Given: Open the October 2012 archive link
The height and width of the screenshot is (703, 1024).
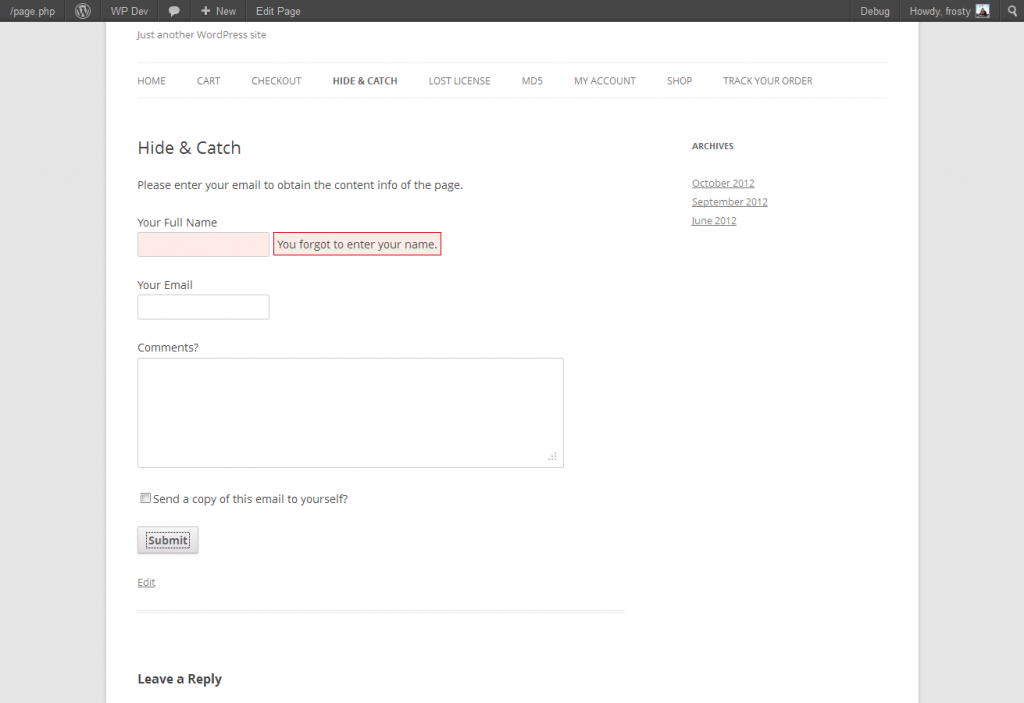Looking at the screenshot, I should coord(723,183).
